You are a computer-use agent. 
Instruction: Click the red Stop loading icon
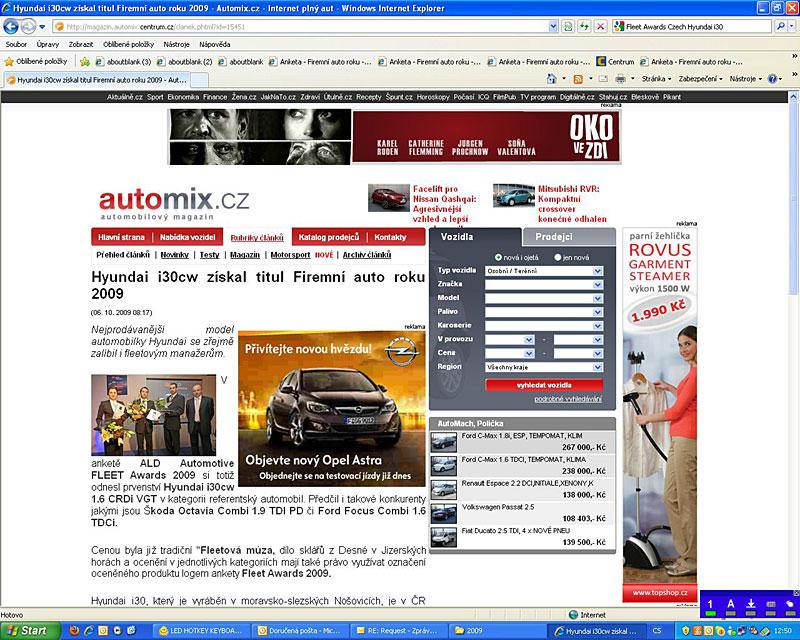click(601, 26)
